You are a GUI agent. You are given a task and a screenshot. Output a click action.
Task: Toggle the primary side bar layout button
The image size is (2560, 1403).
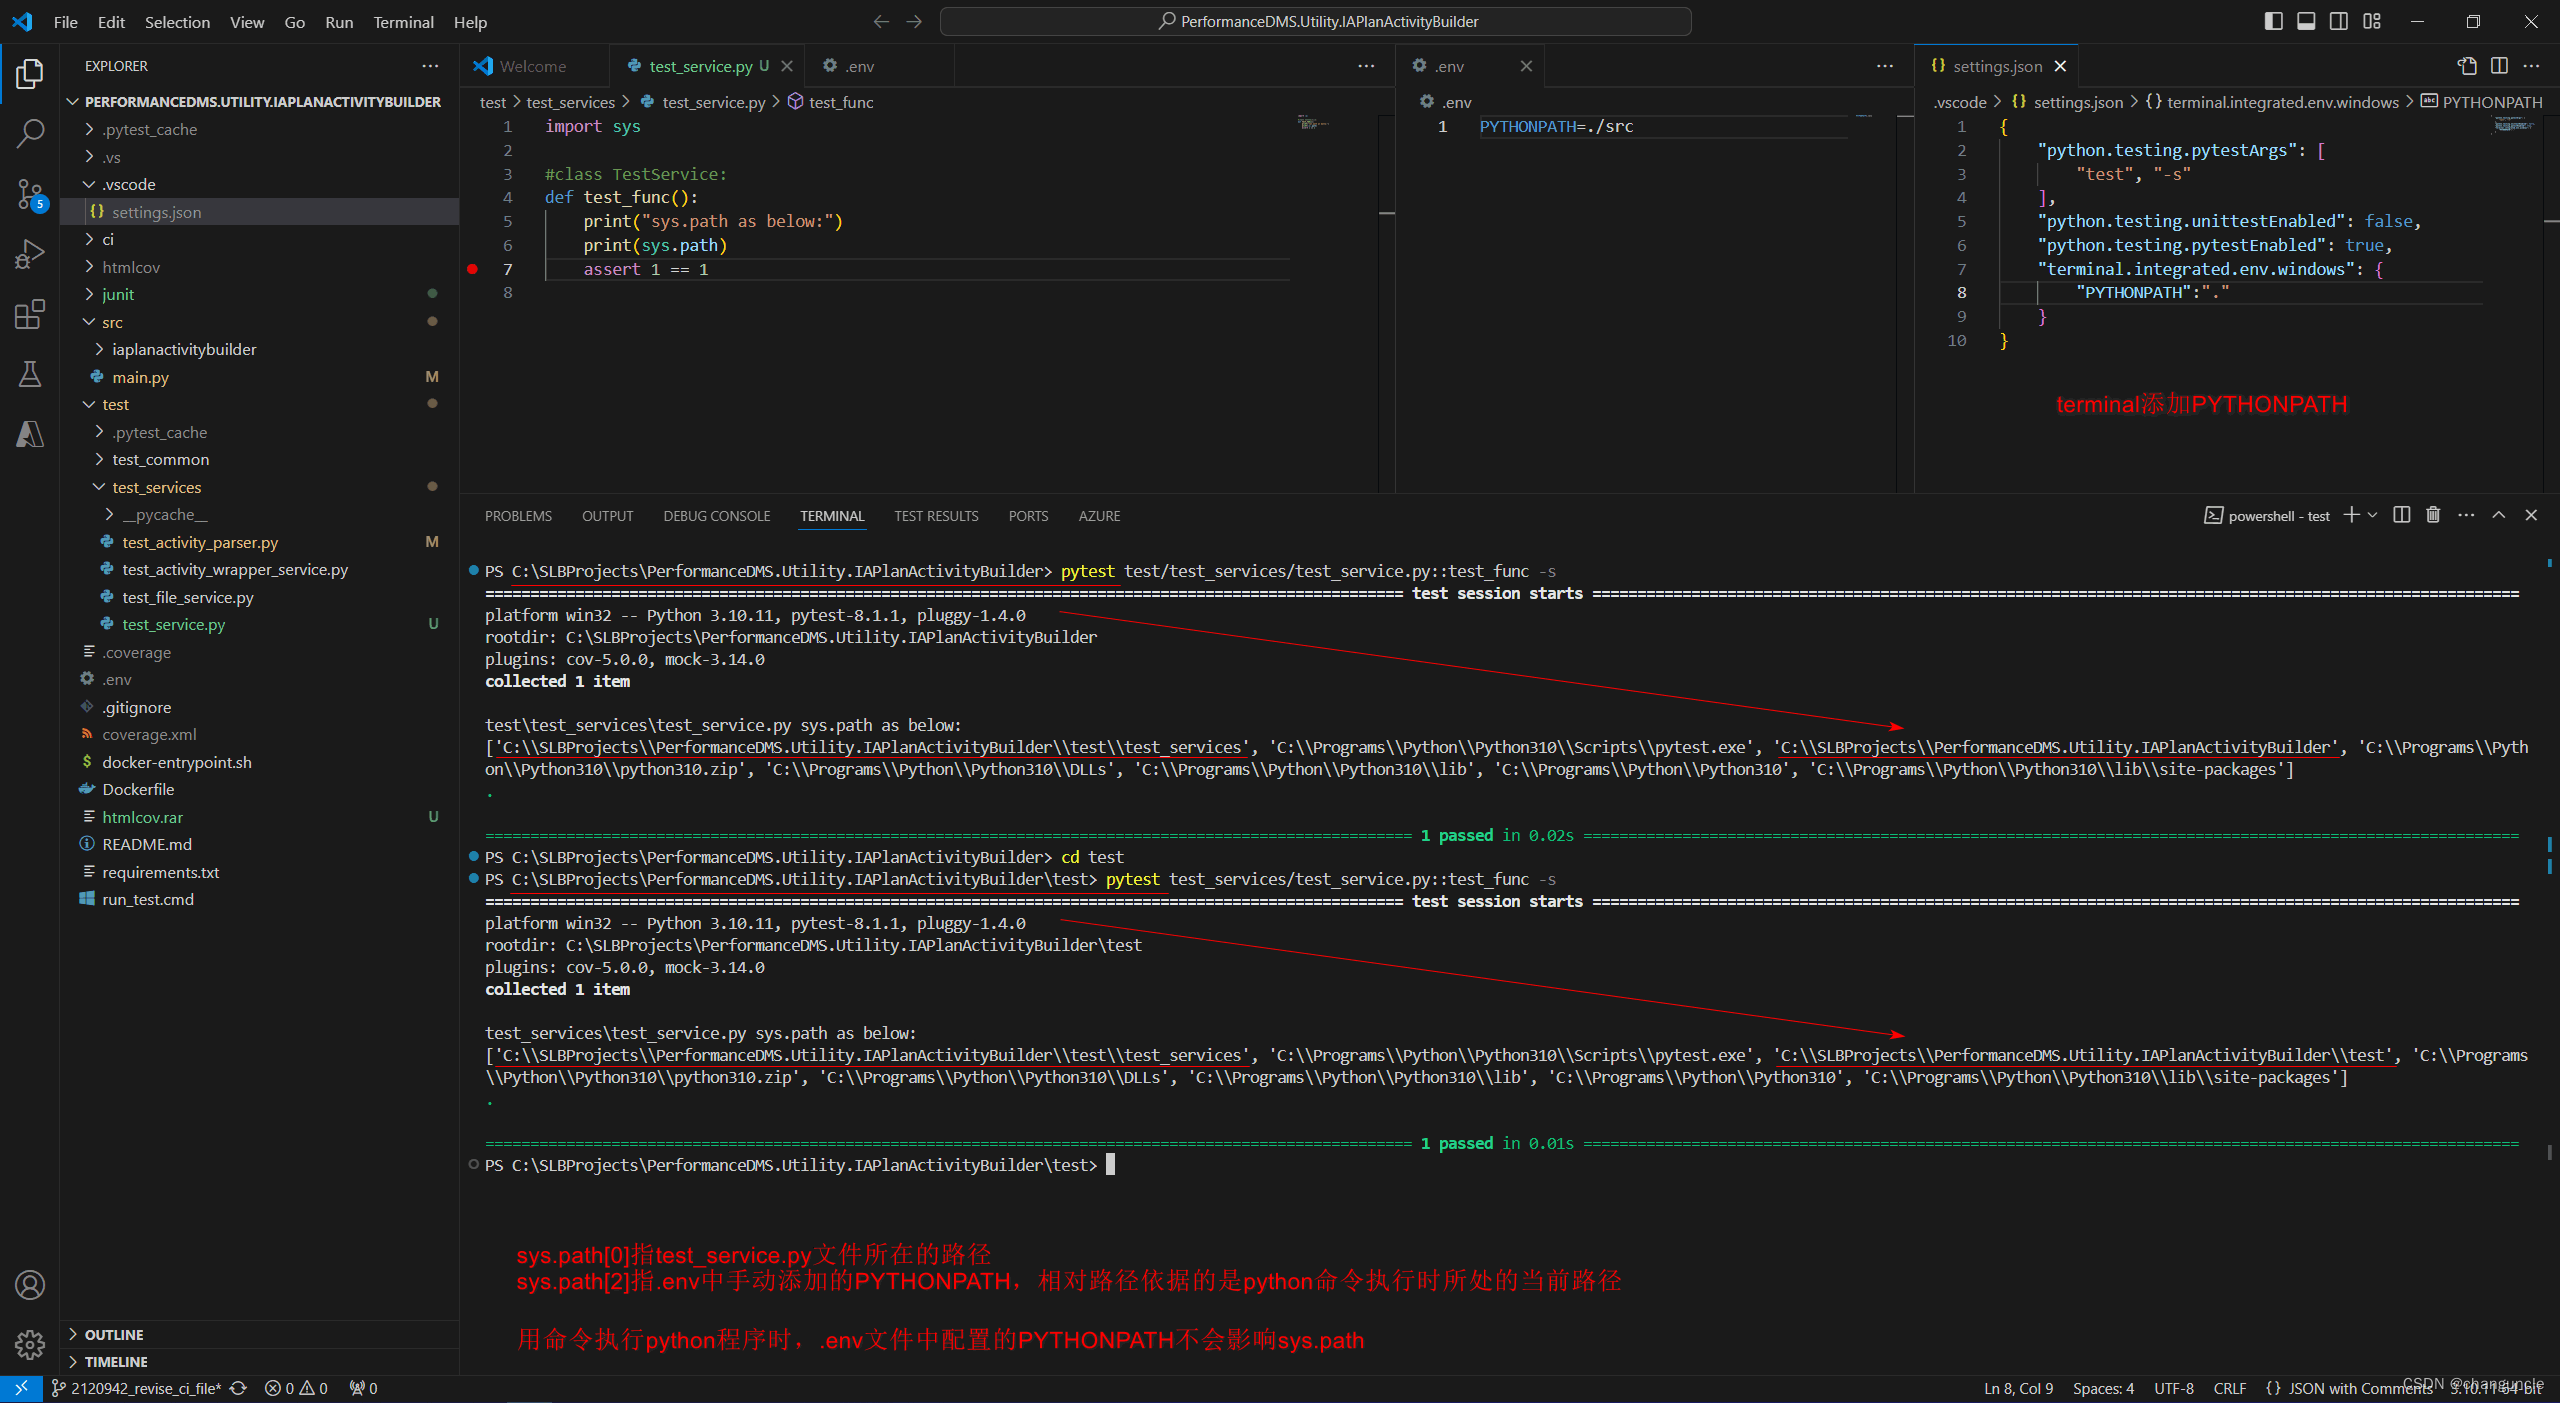pyautogui.click(x=2273, y=21)
